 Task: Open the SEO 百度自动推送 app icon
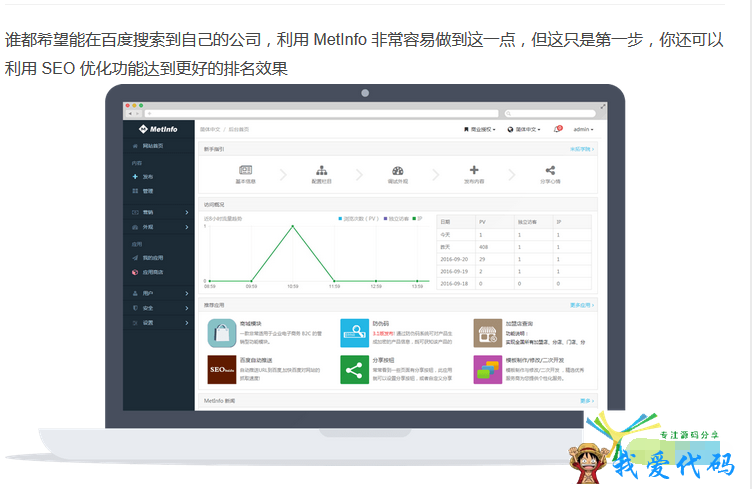pos(222,370)
